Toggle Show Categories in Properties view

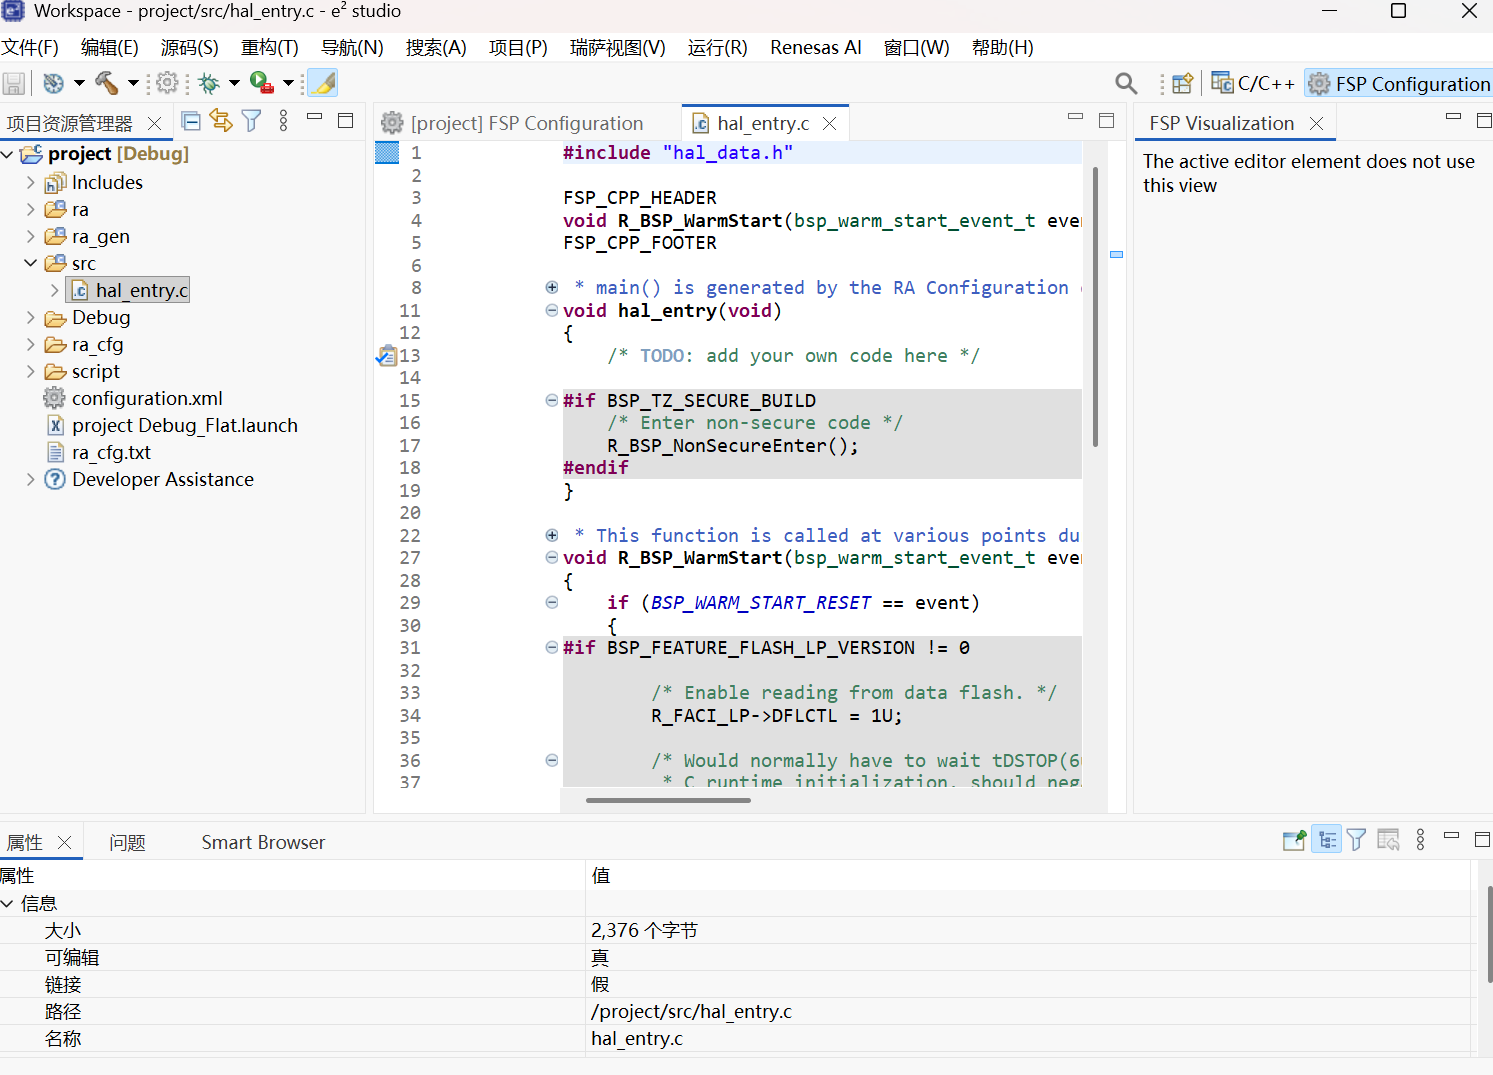pos(1327,840)
